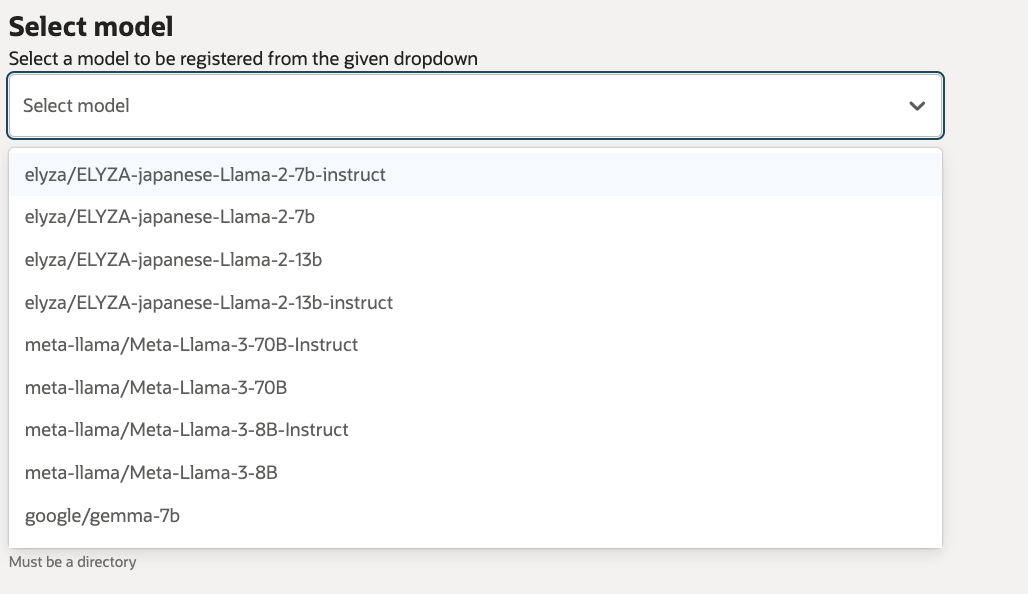Click the 'Select model' bold heading

91,27
